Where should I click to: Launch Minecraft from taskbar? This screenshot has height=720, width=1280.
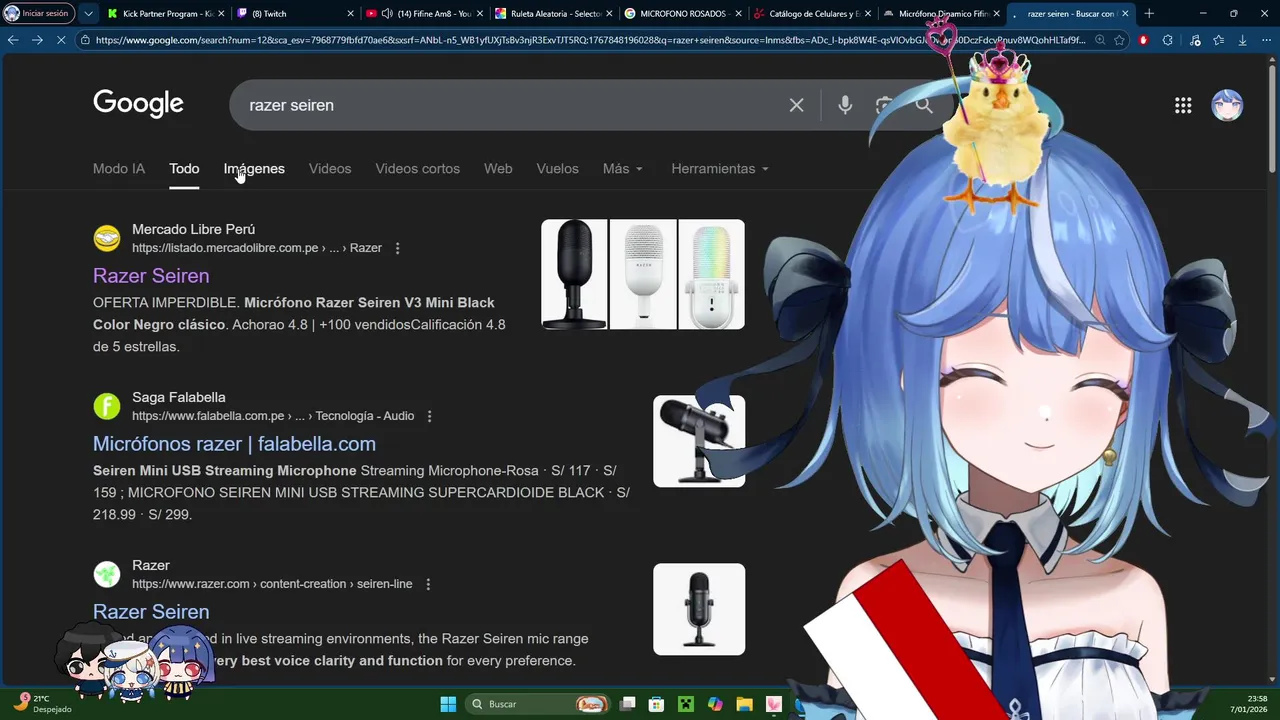685,704
